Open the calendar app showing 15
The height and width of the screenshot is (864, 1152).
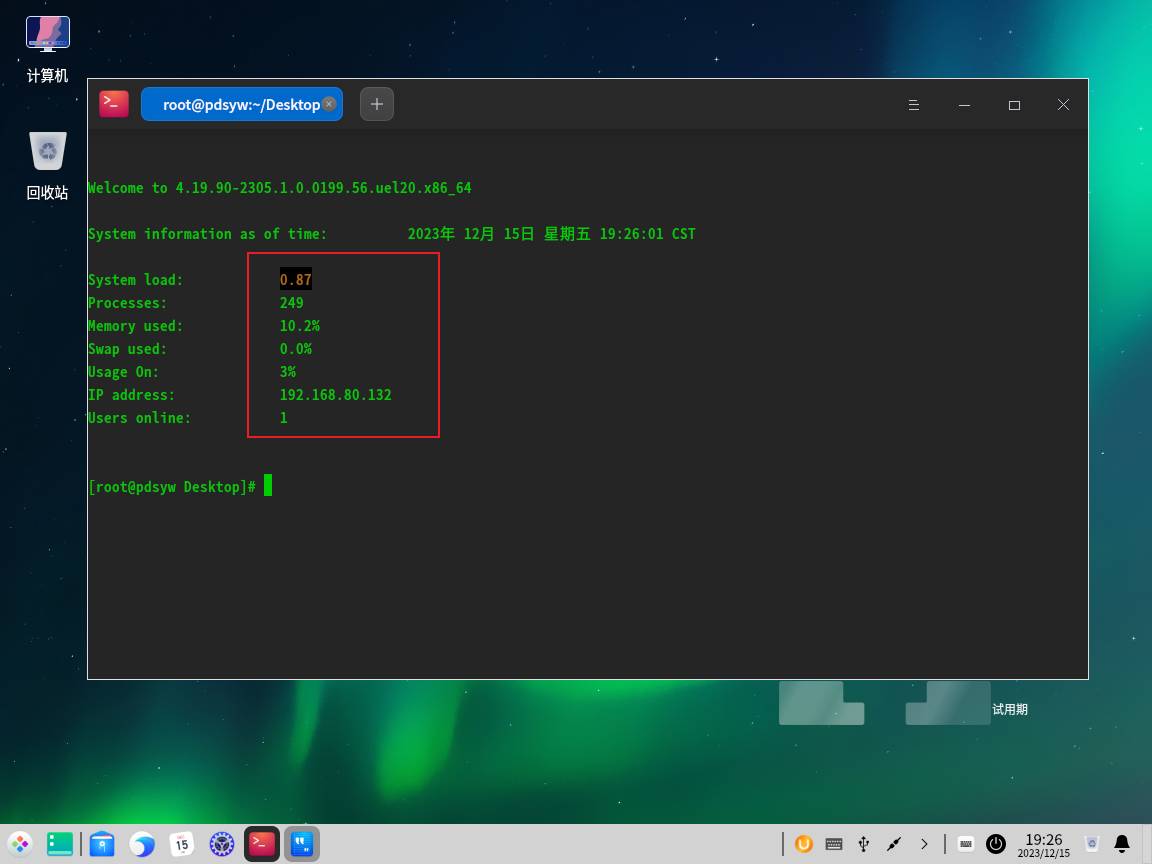(x=181, y=844)
